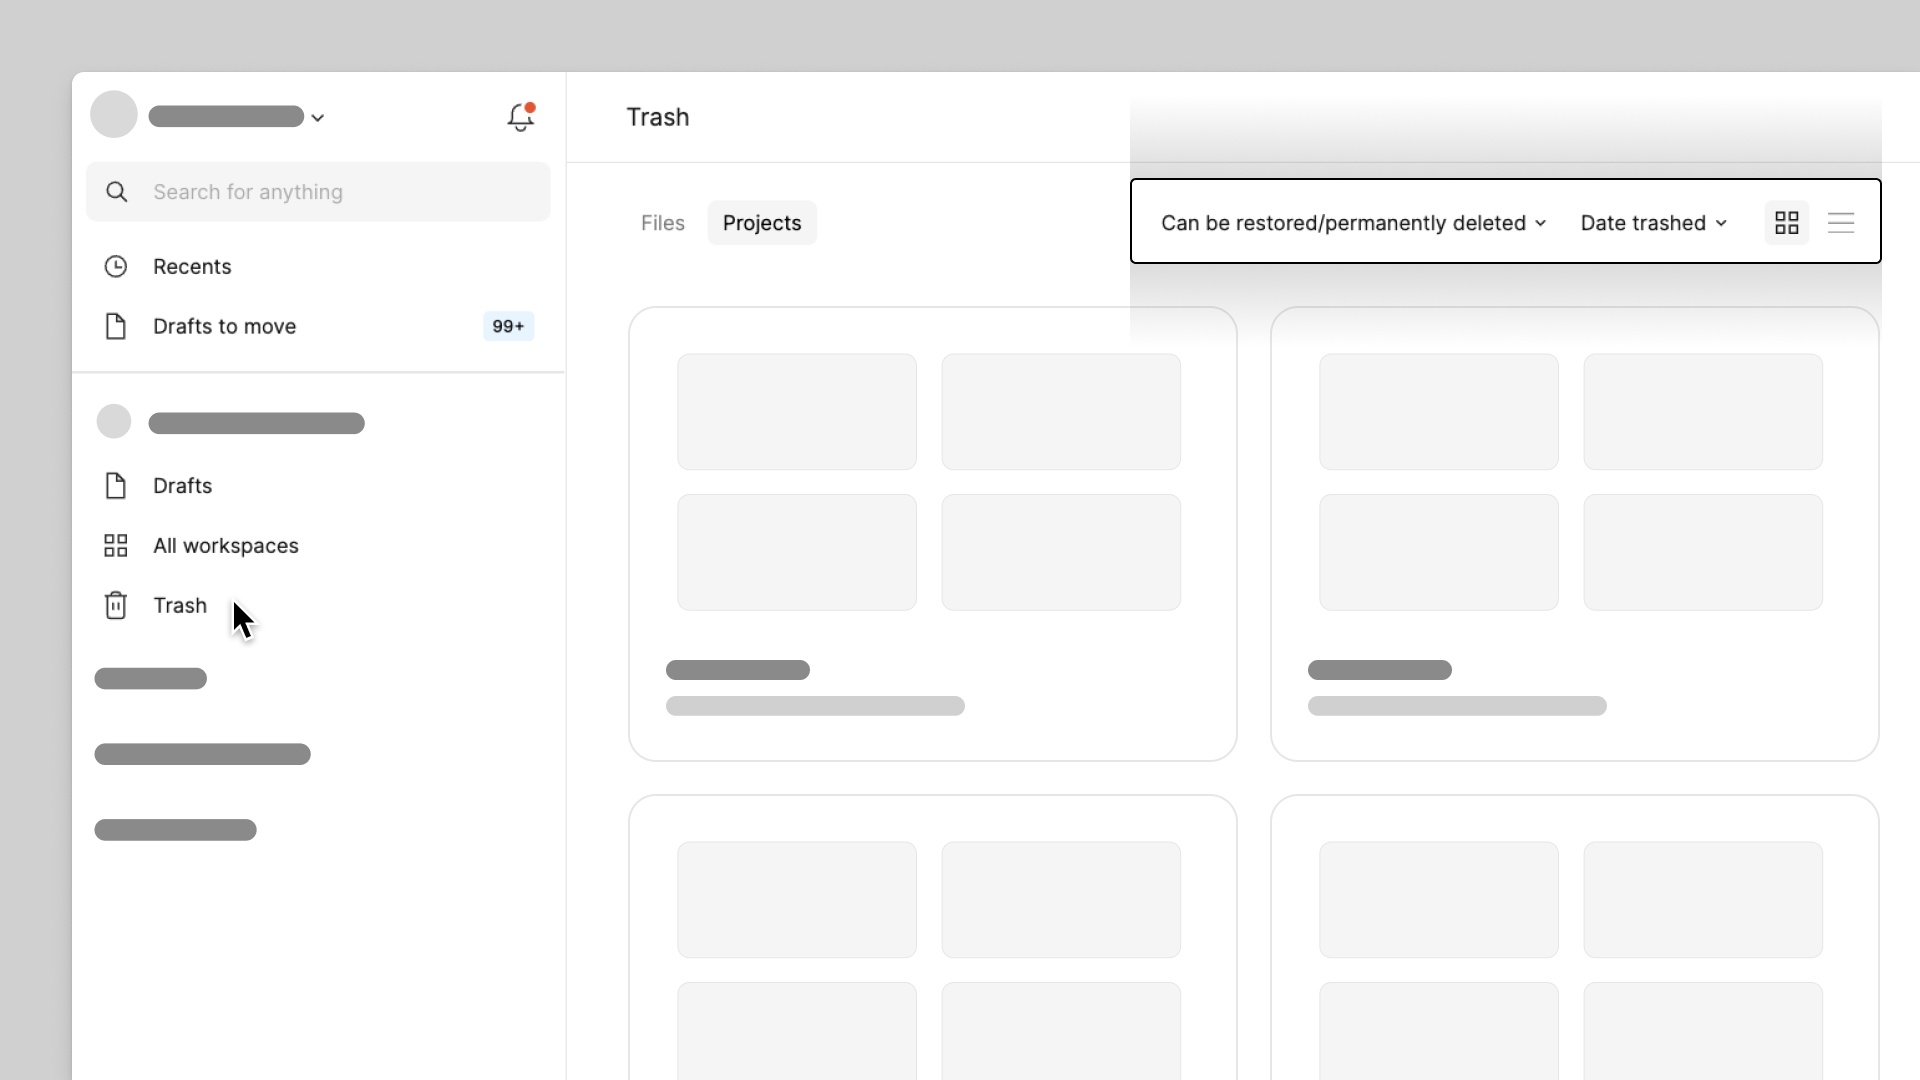
Task: Select the Projects tab
Action: (762, 223)
